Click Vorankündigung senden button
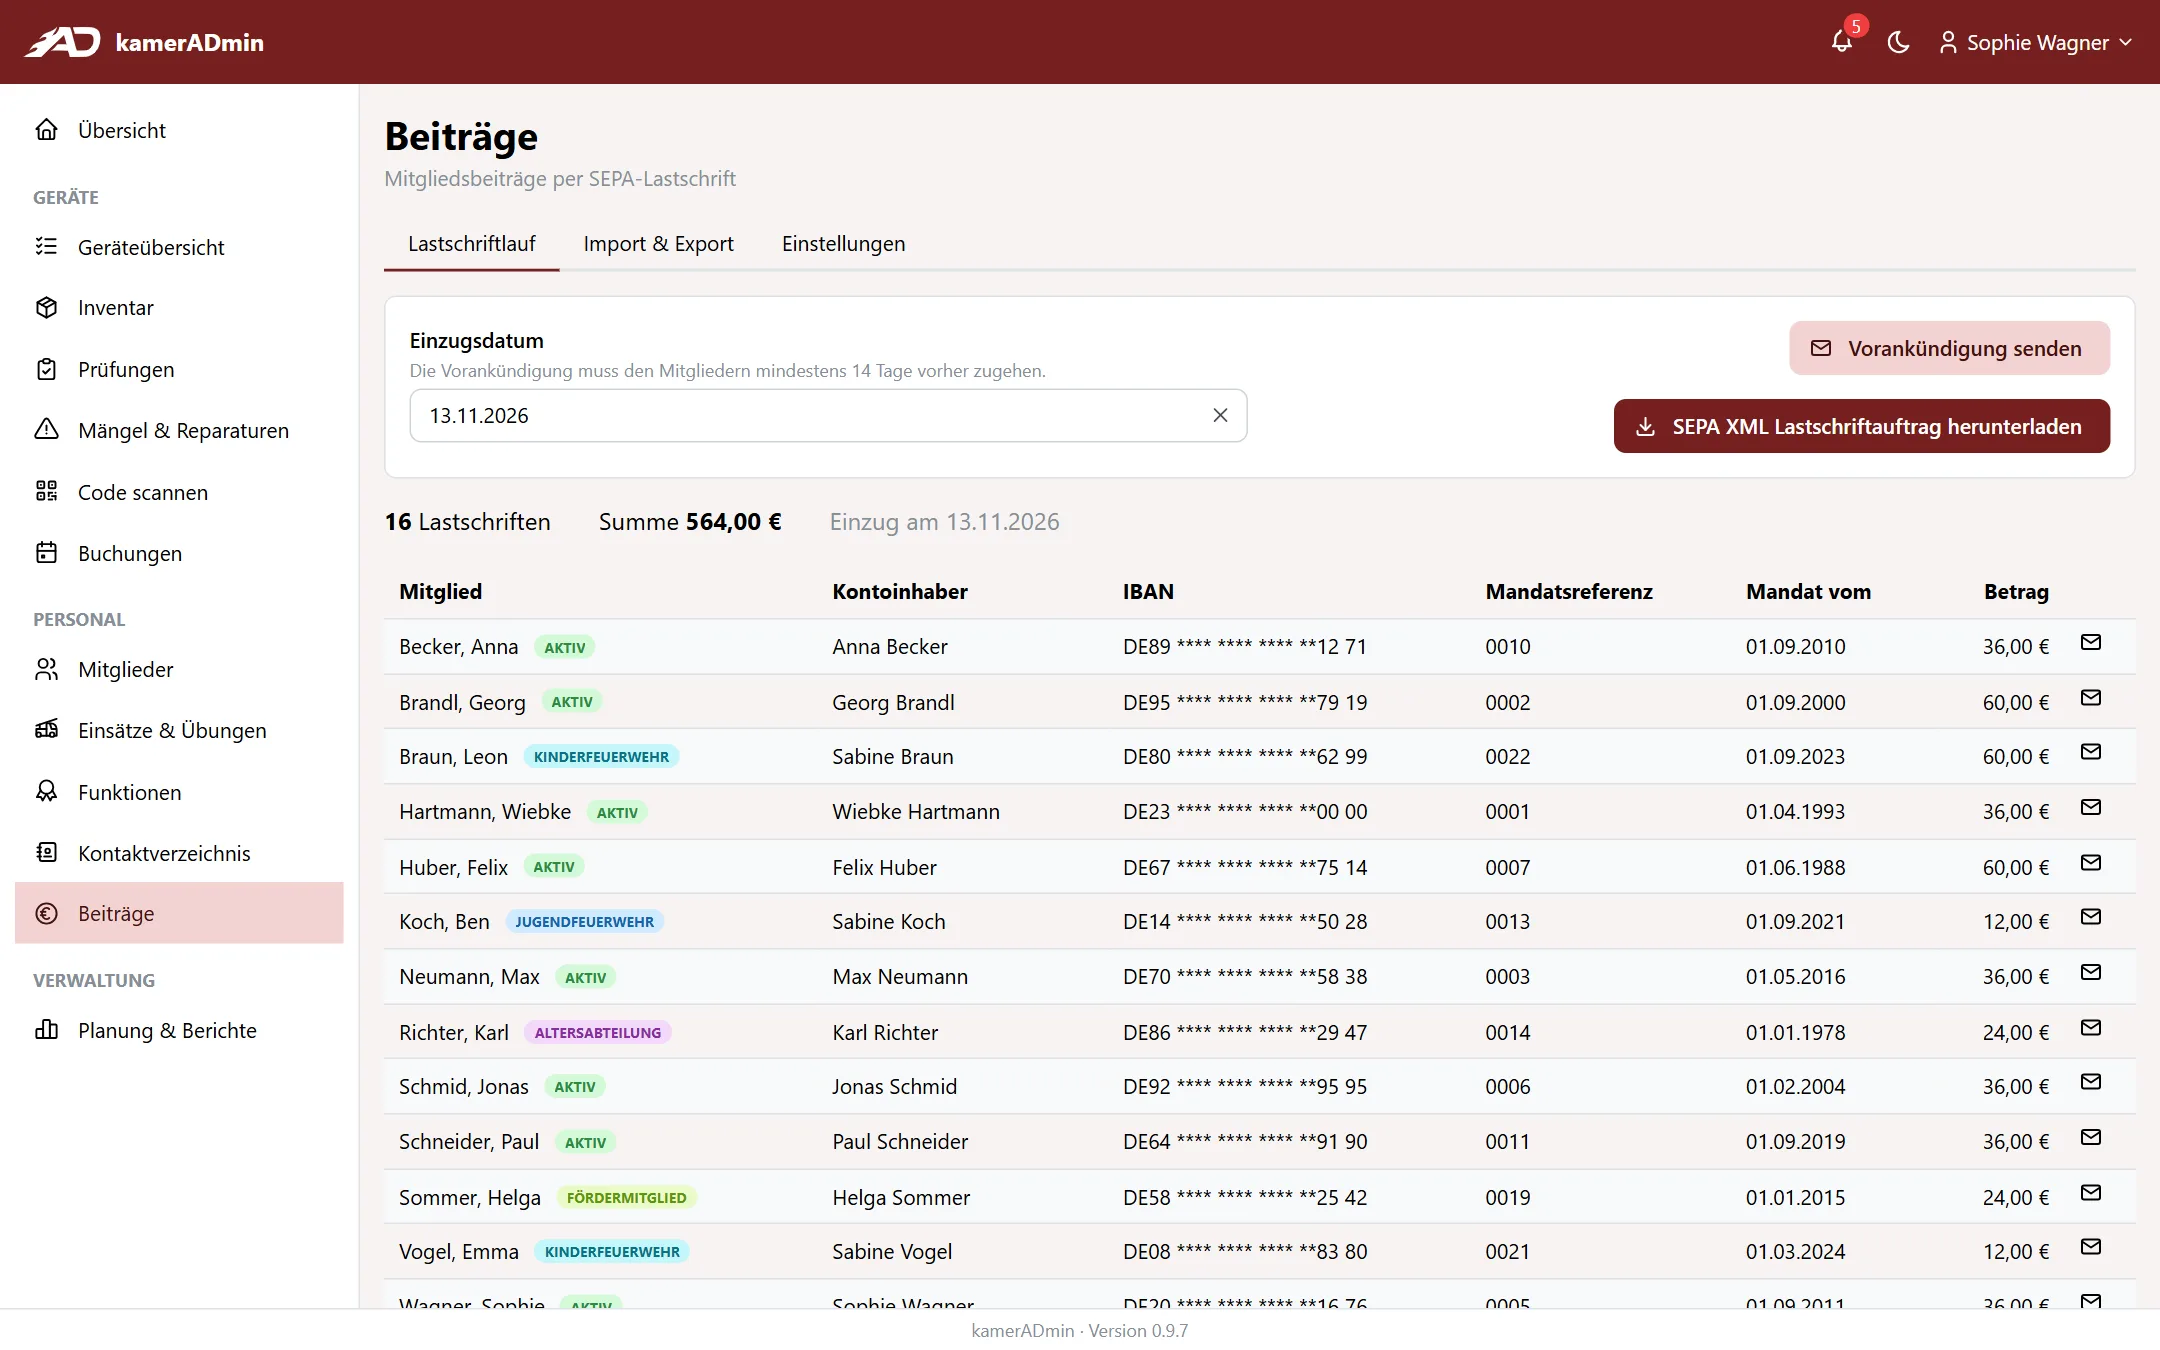This screenshot has height=1350, width=2160. (x=1949, y=348)
